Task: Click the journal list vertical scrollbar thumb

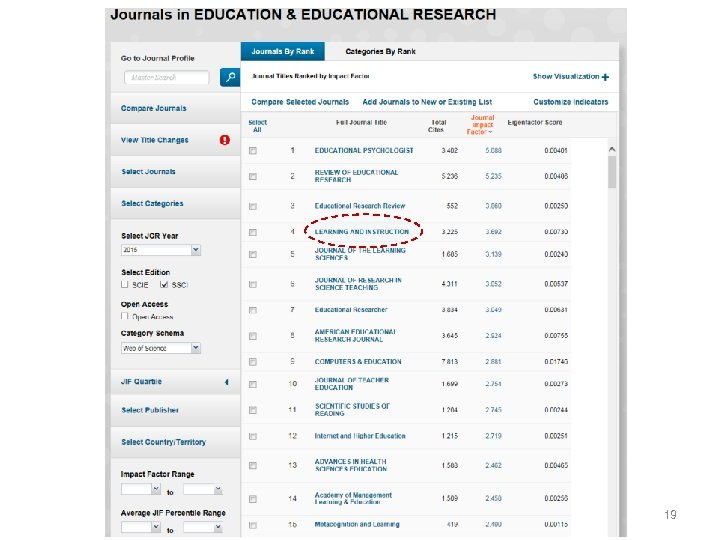Action: 612,172
